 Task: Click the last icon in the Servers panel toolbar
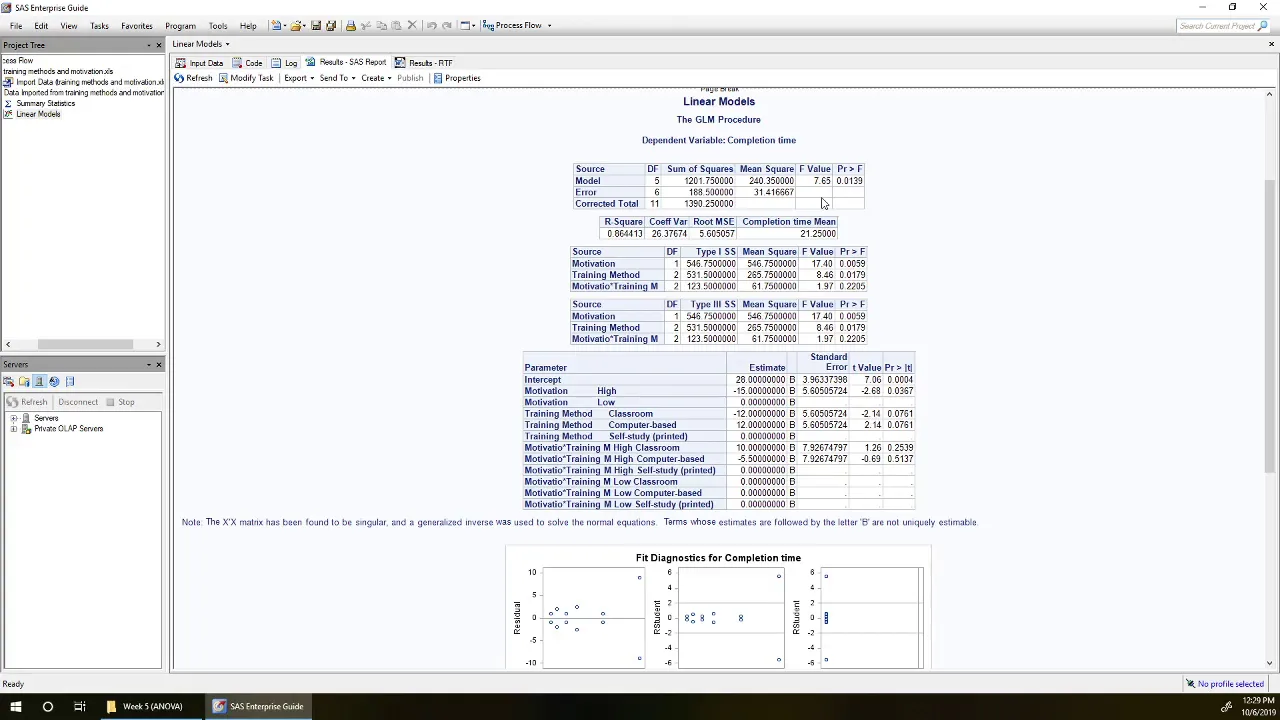coord(69,381)
